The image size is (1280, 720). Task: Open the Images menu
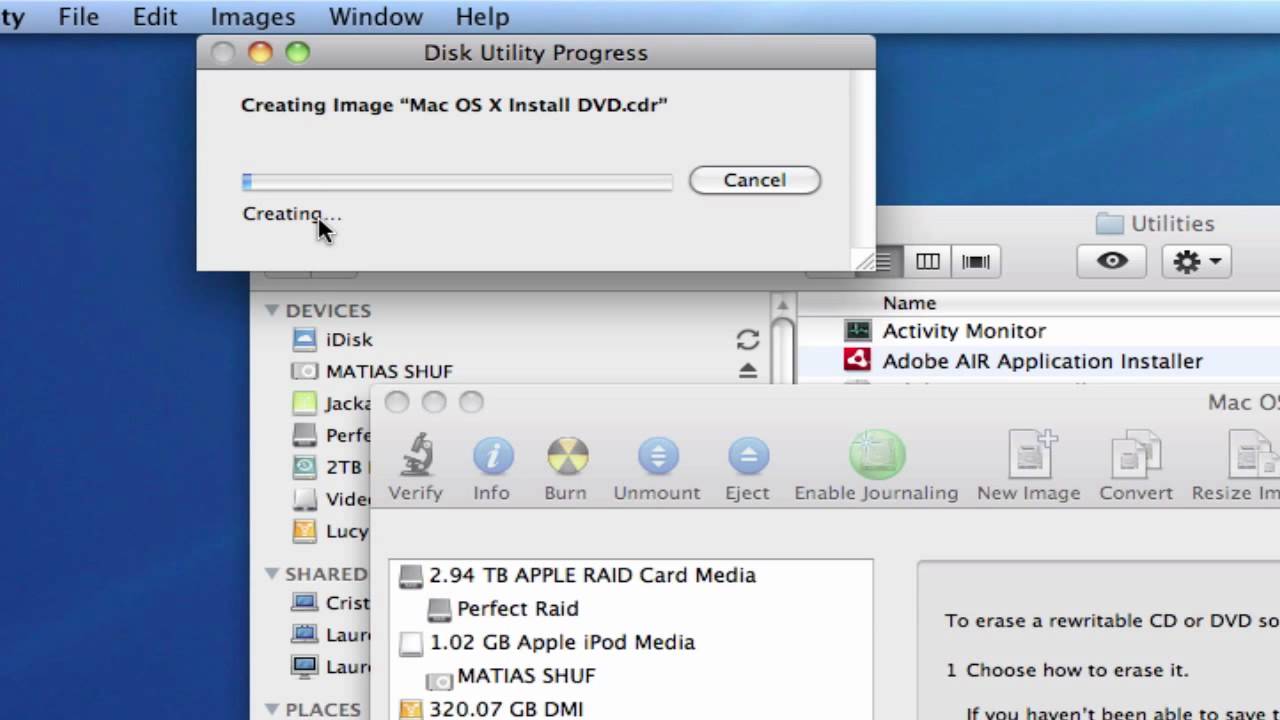click(253, 17)
